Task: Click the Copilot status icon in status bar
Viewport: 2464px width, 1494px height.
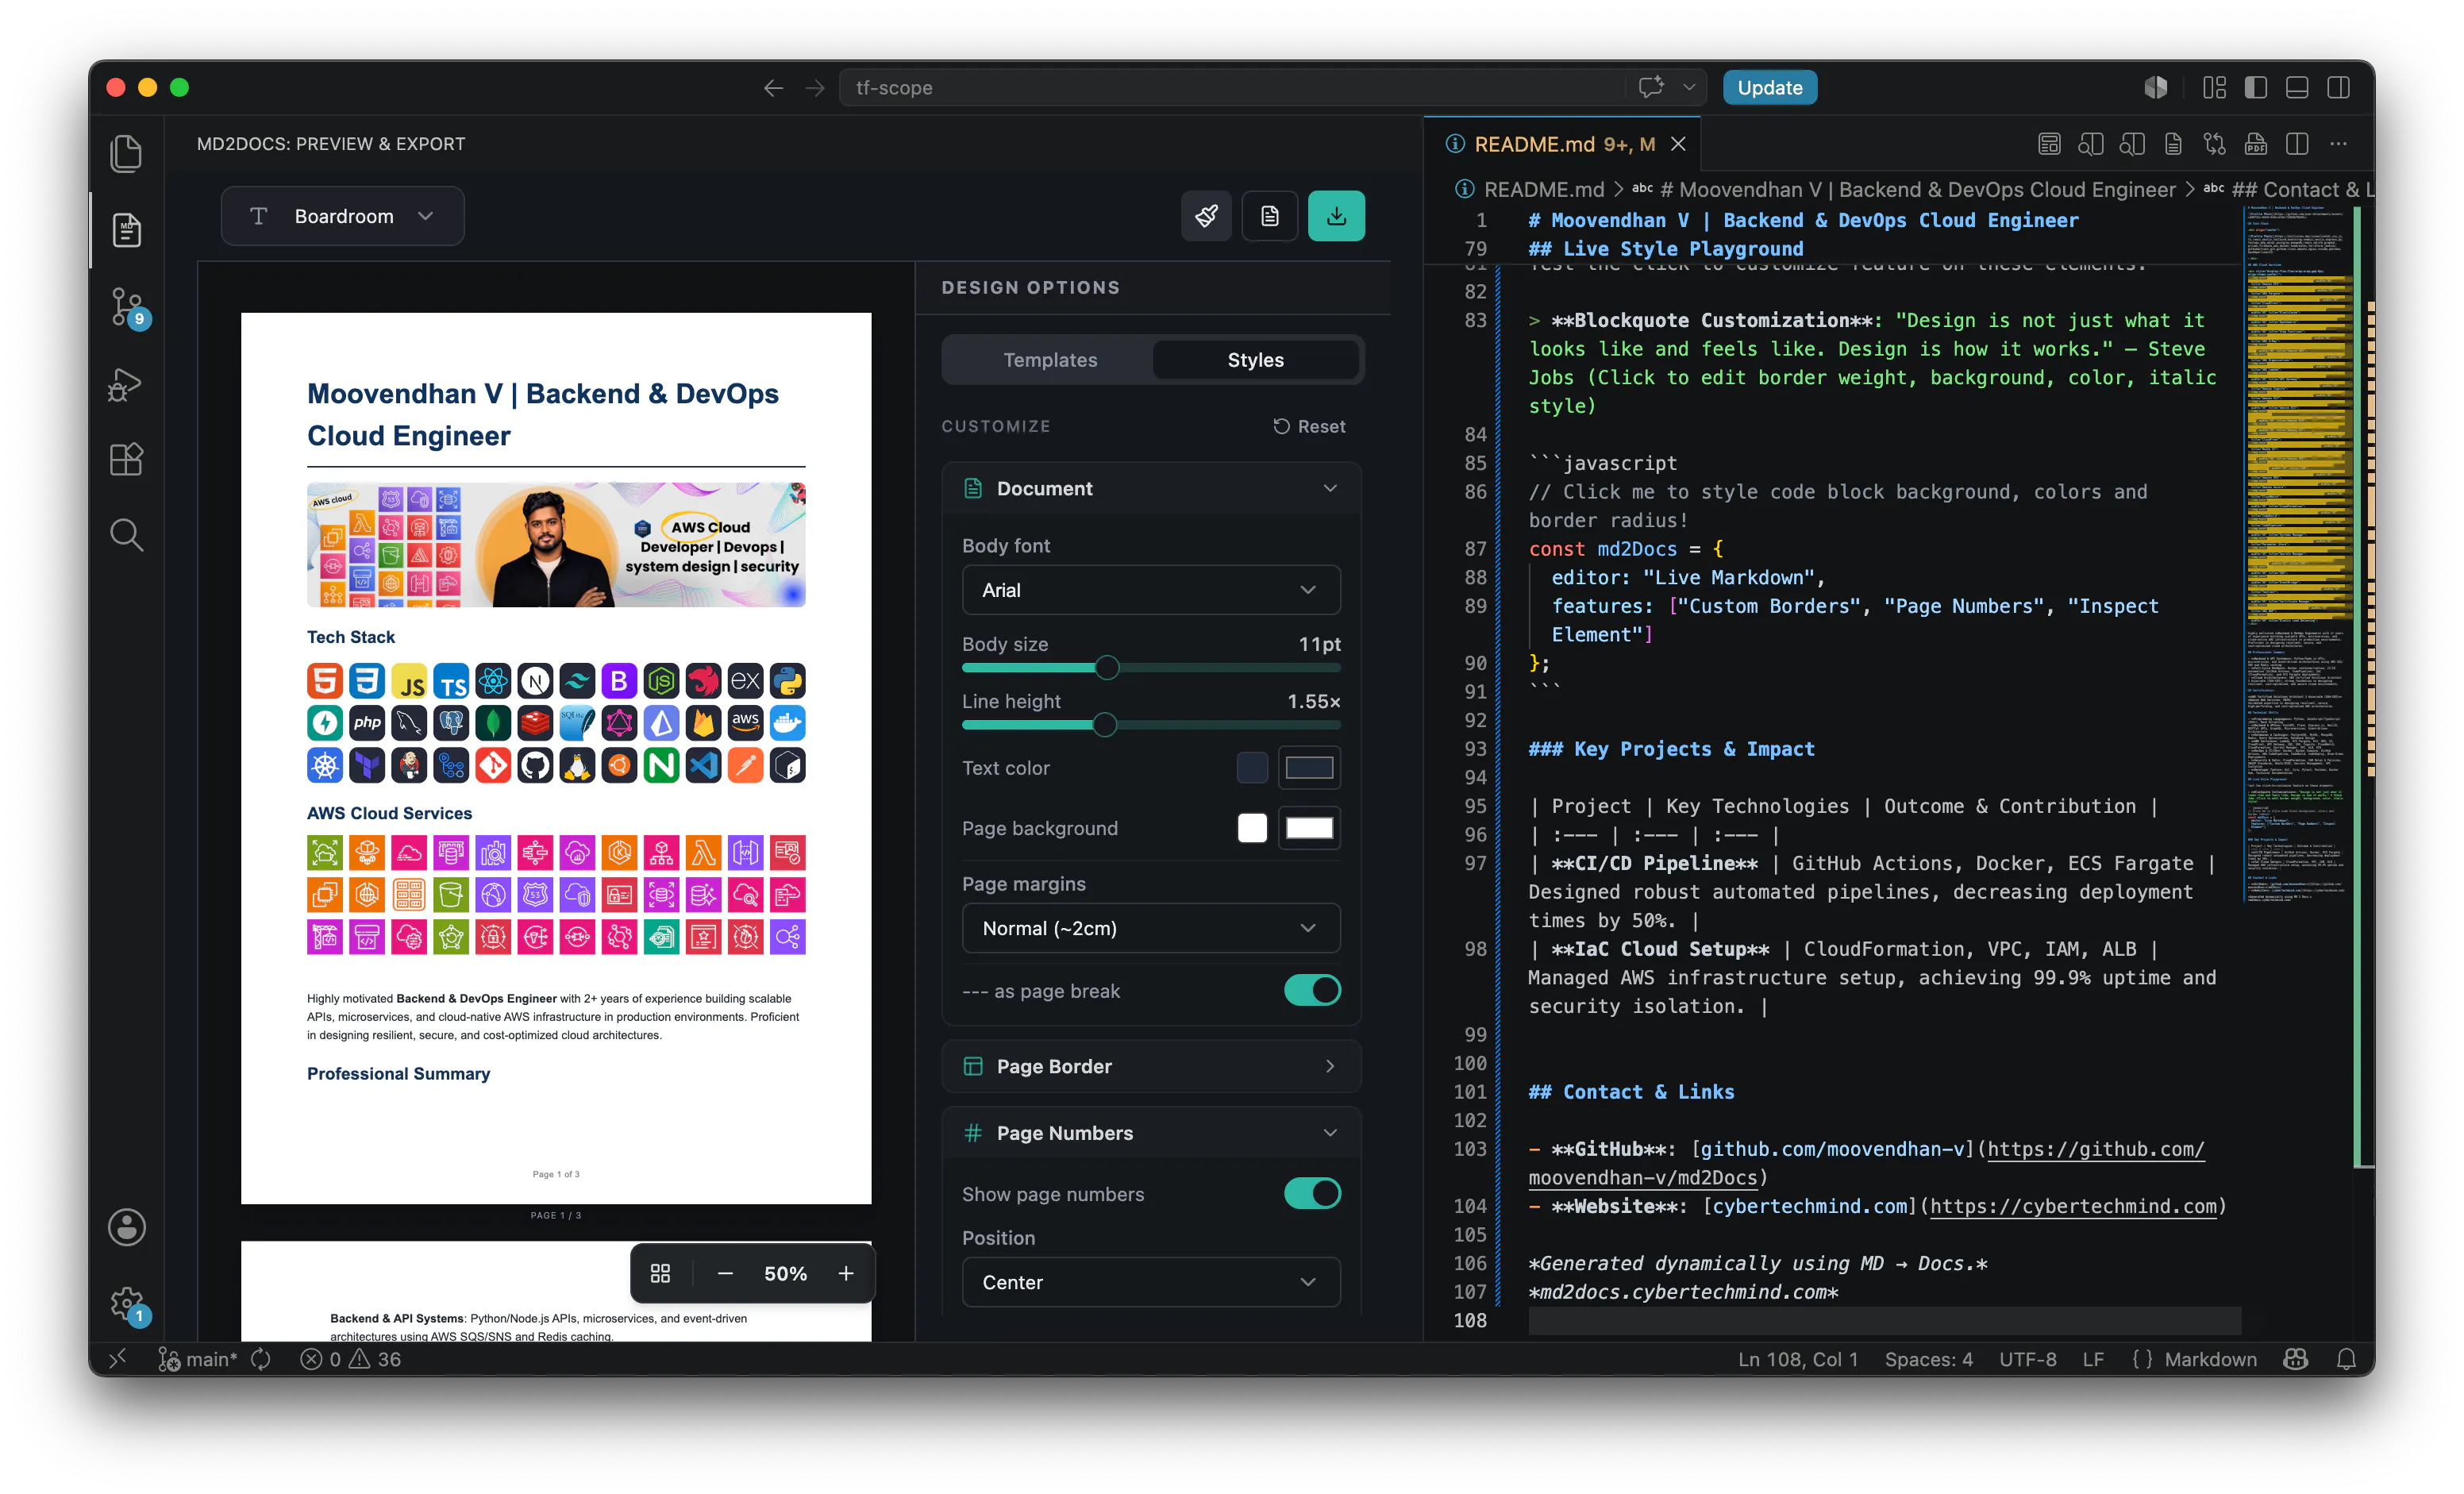Action: tap(2296, 1359)
